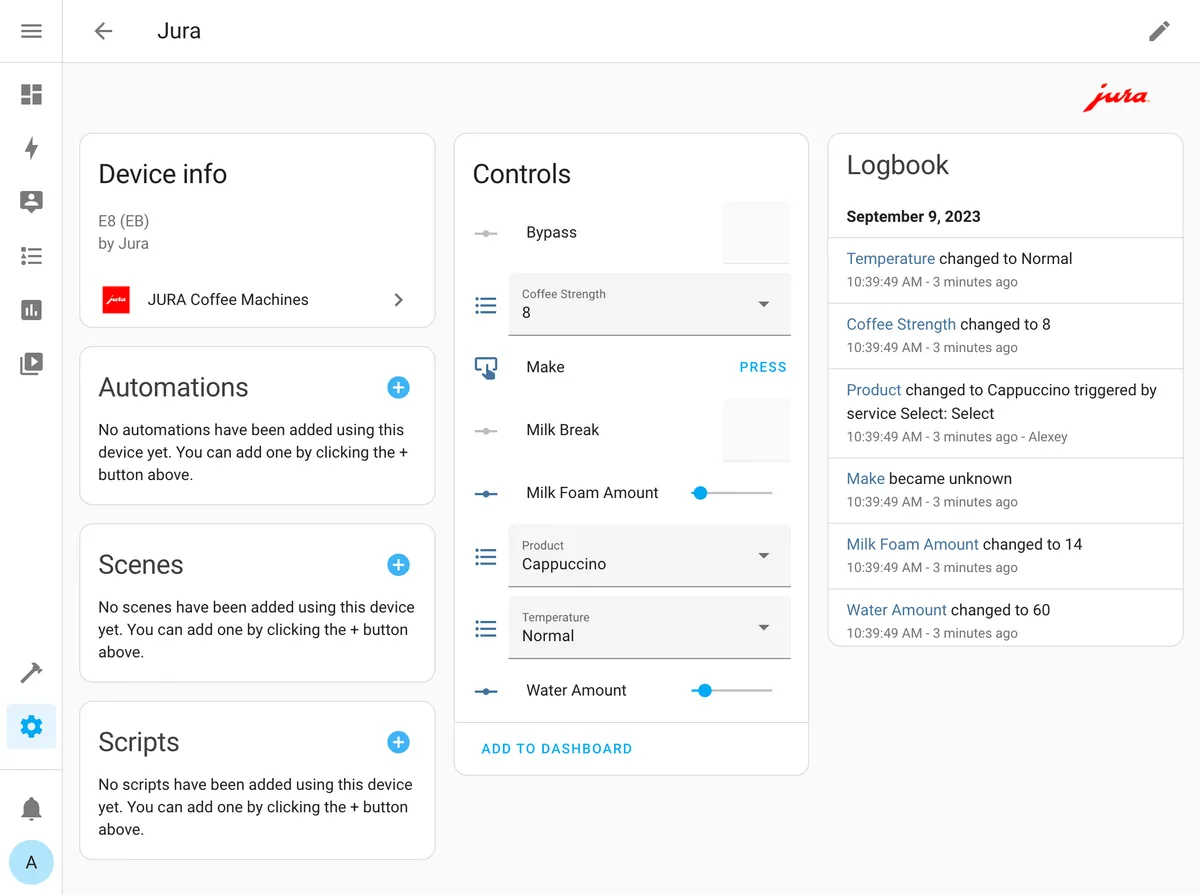This screenshot has width=1200, height=895.
Task: Click the Temperature list icon
Action: click(486, 628)
